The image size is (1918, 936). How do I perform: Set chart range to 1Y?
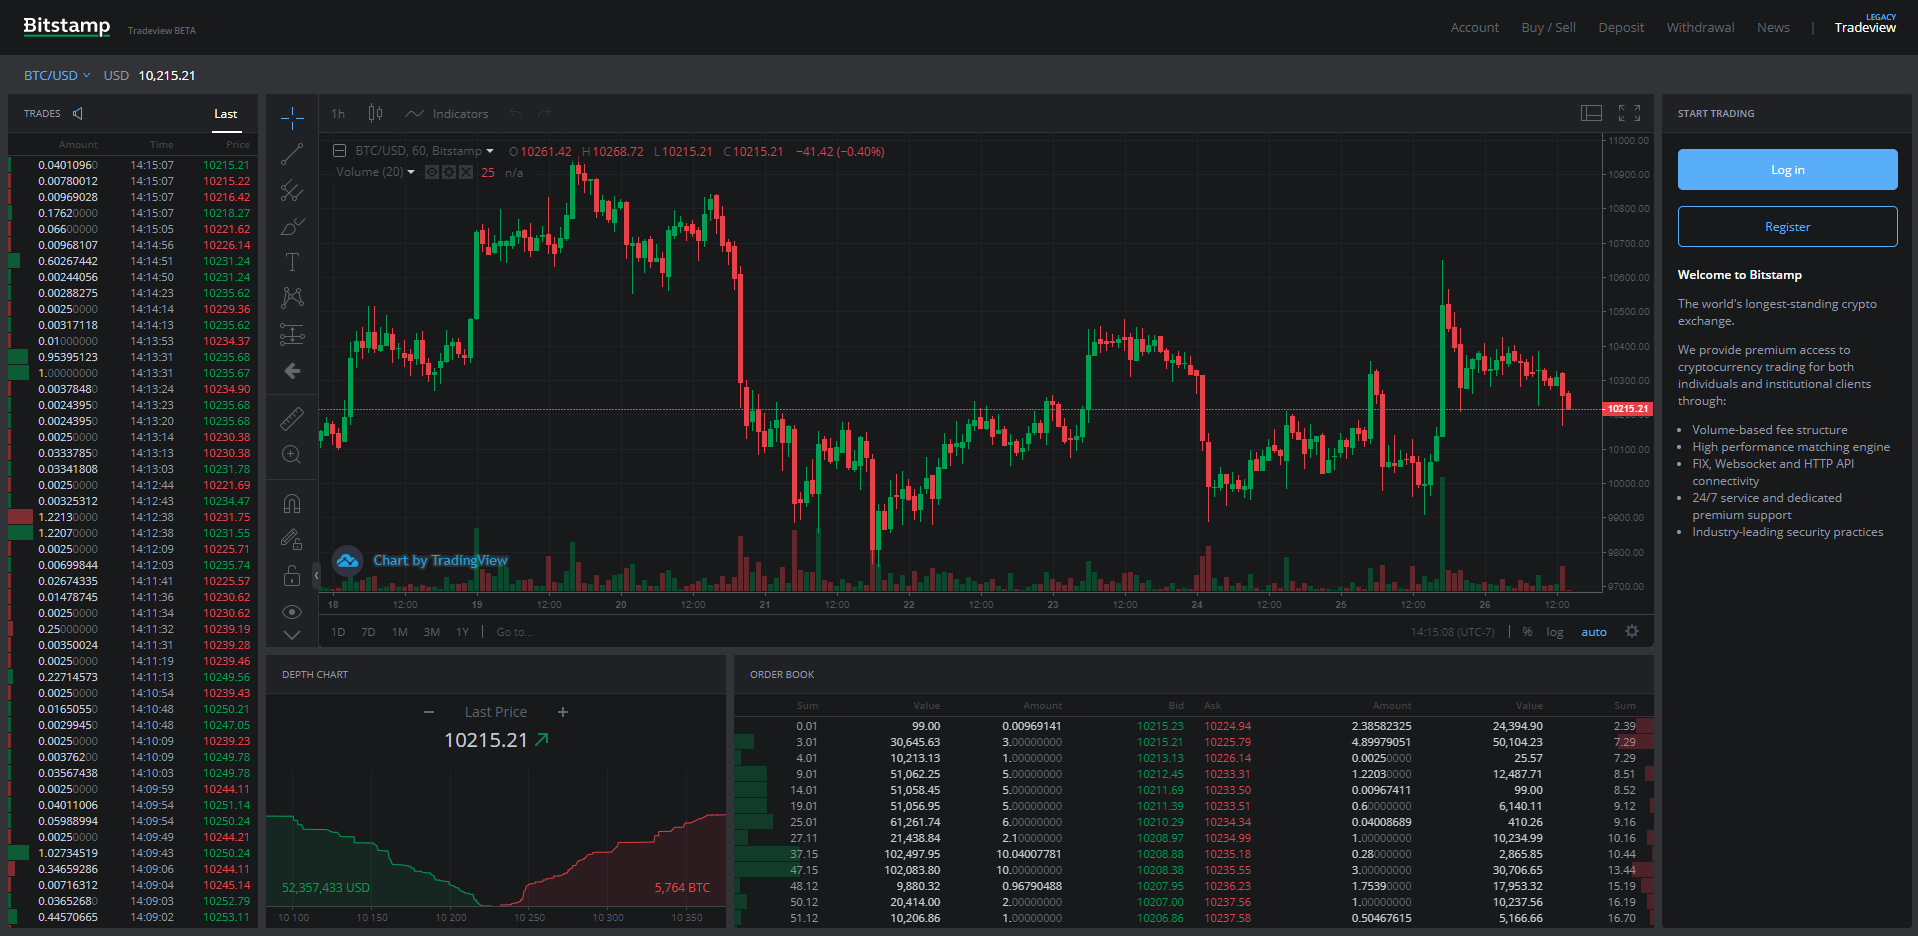[463, 632]
